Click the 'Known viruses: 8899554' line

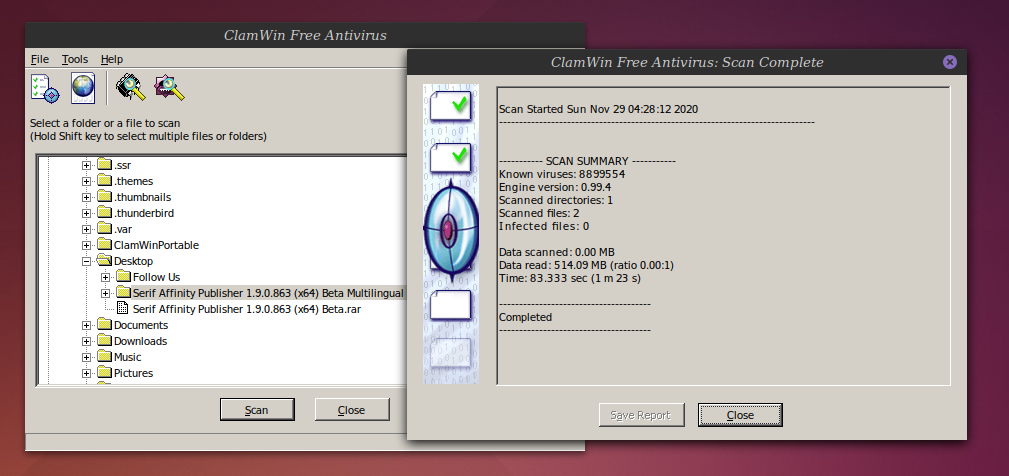click(x=562, y=174)
